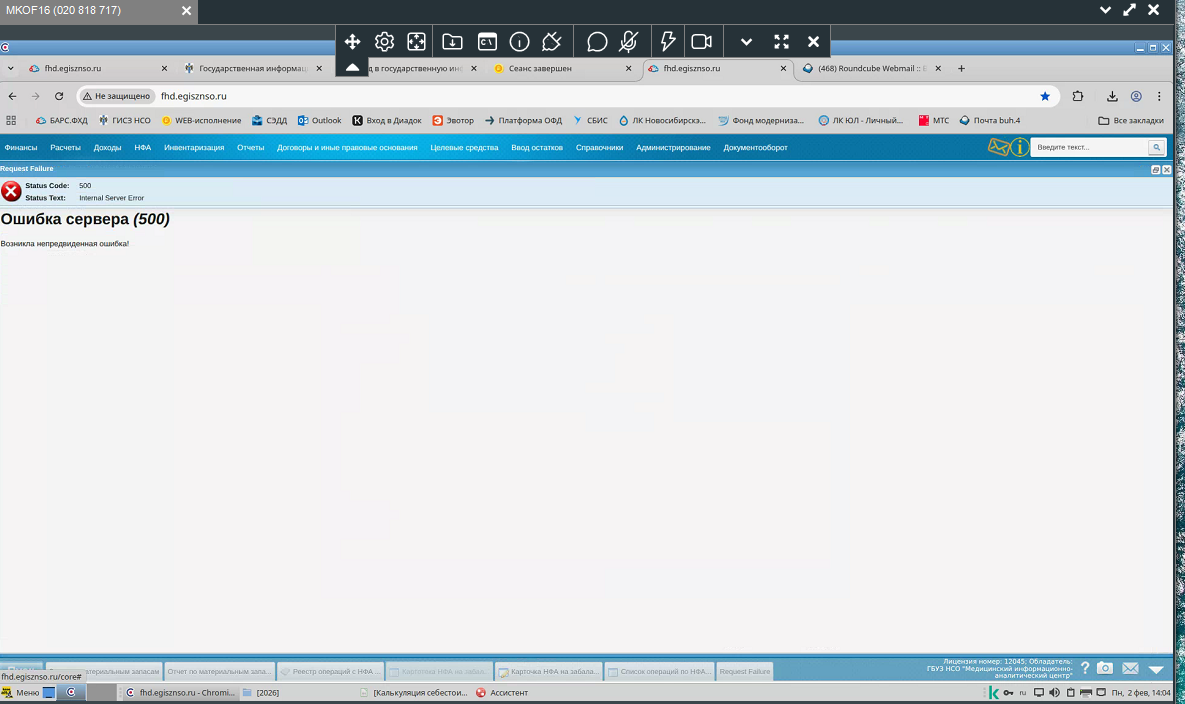The width and height of the screenshot is (1185, 704).
Task: Toggle the bookmark star
Action: (1045, 96)
